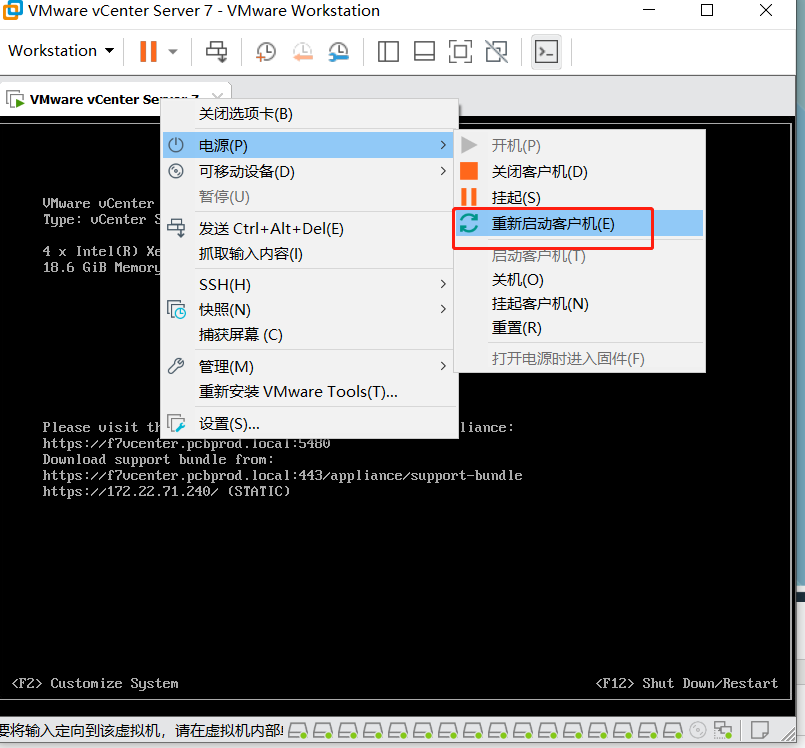Click the https://172.22.71.240/ console text
The image size is (805, 748).
coord(130,491)
